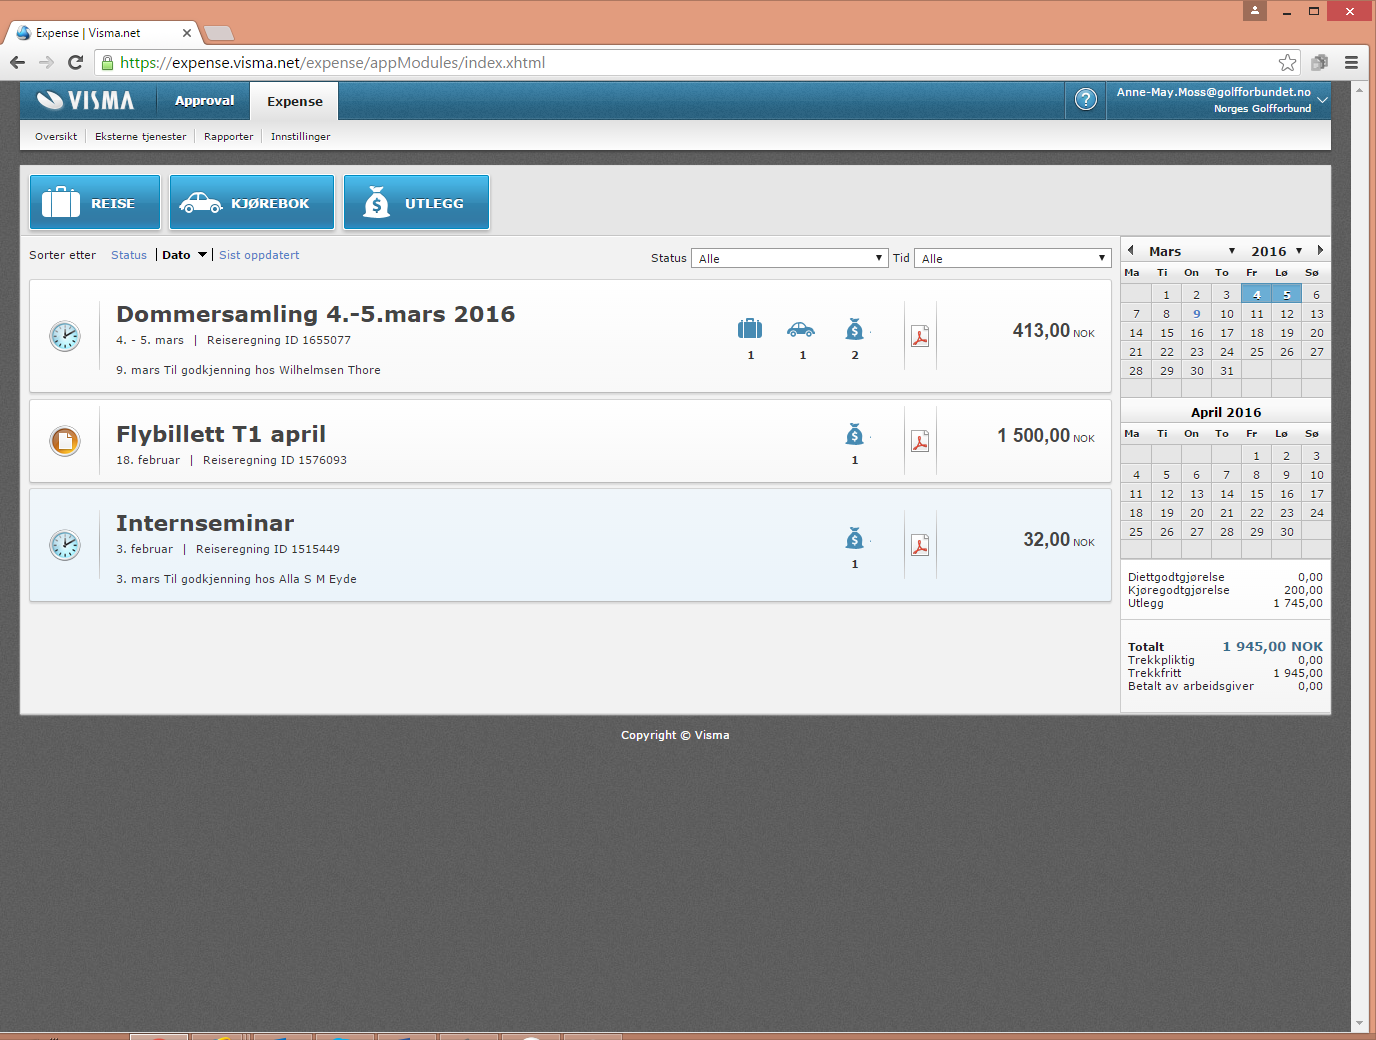
Task: Click the Copyright © Visma footer
Action: click(675, 735)
